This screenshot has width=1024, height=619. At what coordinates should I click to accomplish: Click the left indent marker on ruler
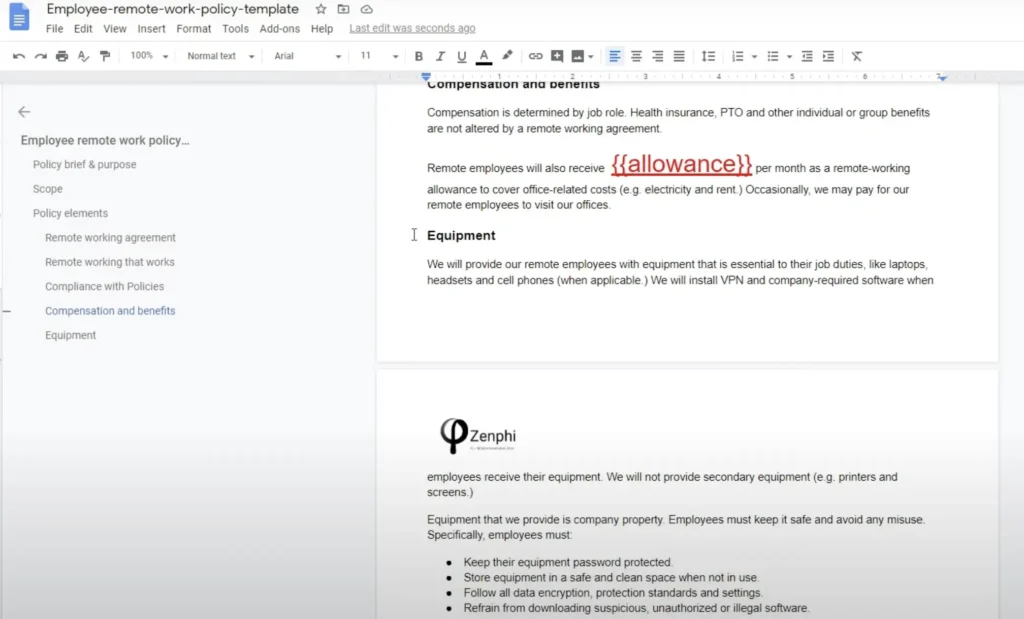click(426, 77)
